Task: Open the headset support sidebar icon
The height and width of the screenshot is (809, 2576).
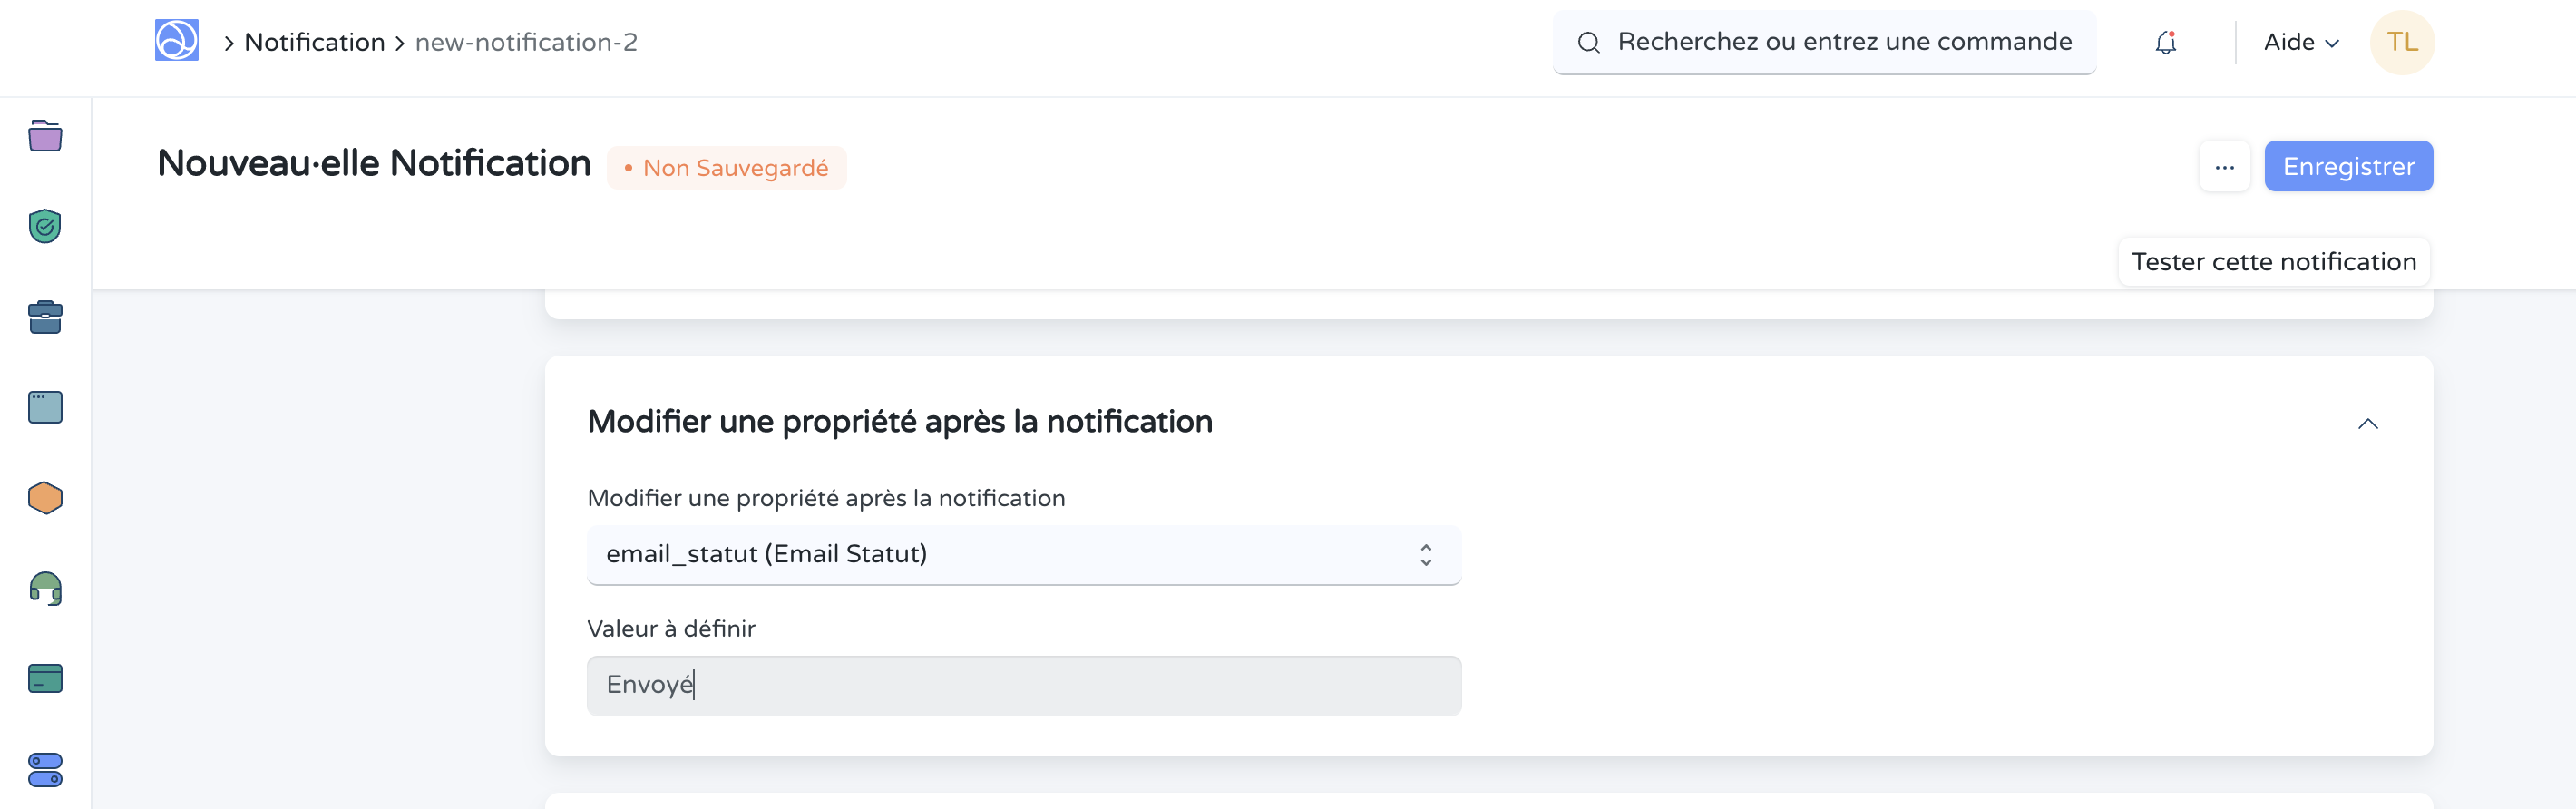Action: (45, 588)
